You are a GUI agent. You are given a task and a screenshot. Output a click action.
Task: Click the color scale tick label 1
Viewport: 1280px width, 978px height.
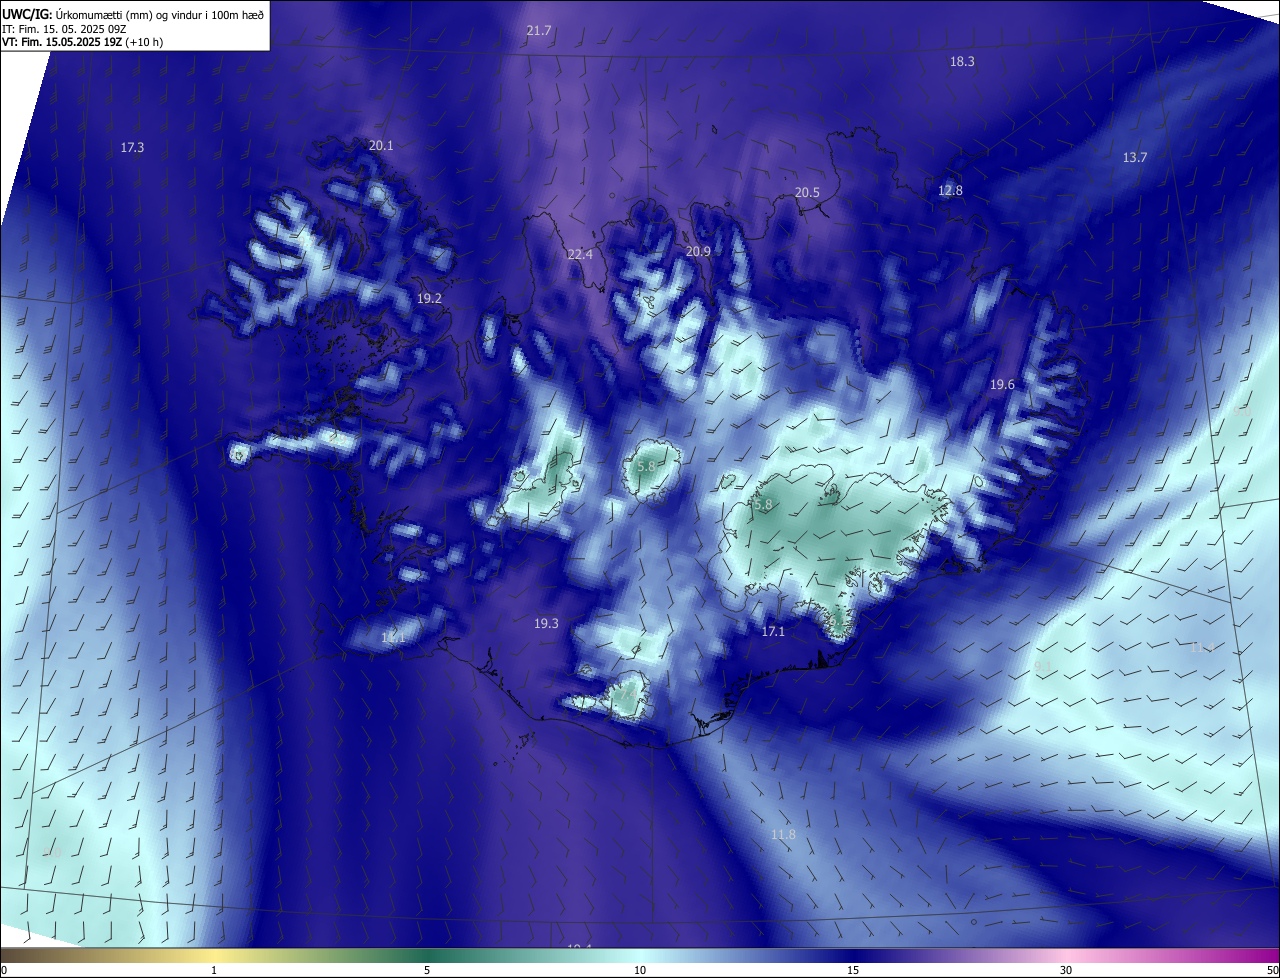214,970
